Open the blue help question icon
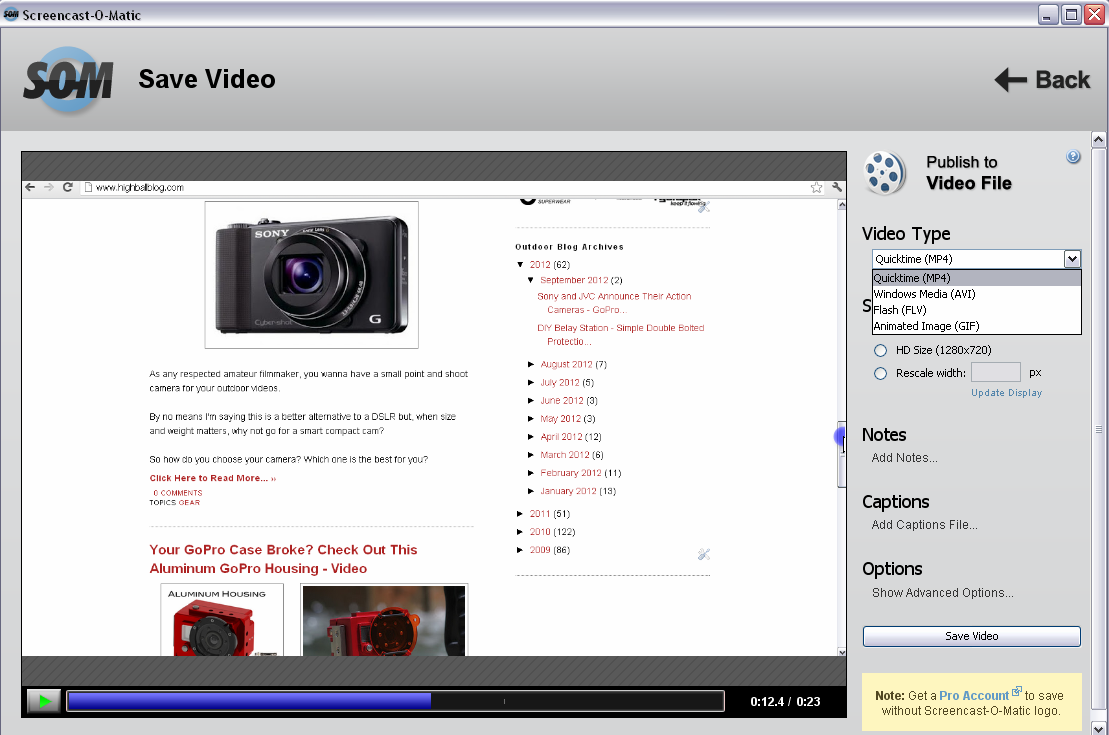The image size is (1109, 735). [1073, 157]
